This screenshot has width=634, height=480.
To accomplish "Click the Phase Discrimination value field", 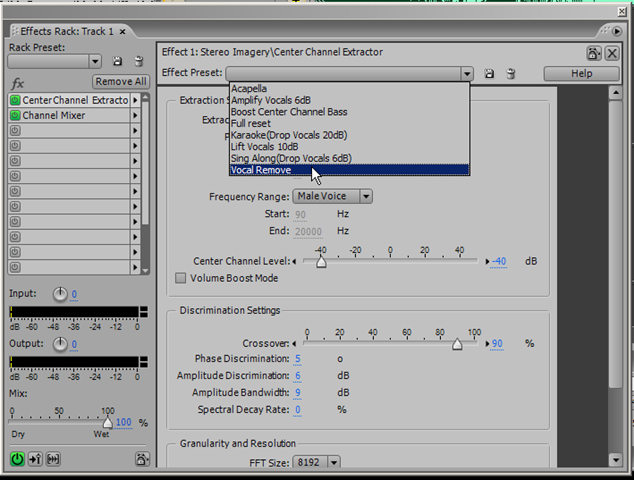I will coord(297,358).
